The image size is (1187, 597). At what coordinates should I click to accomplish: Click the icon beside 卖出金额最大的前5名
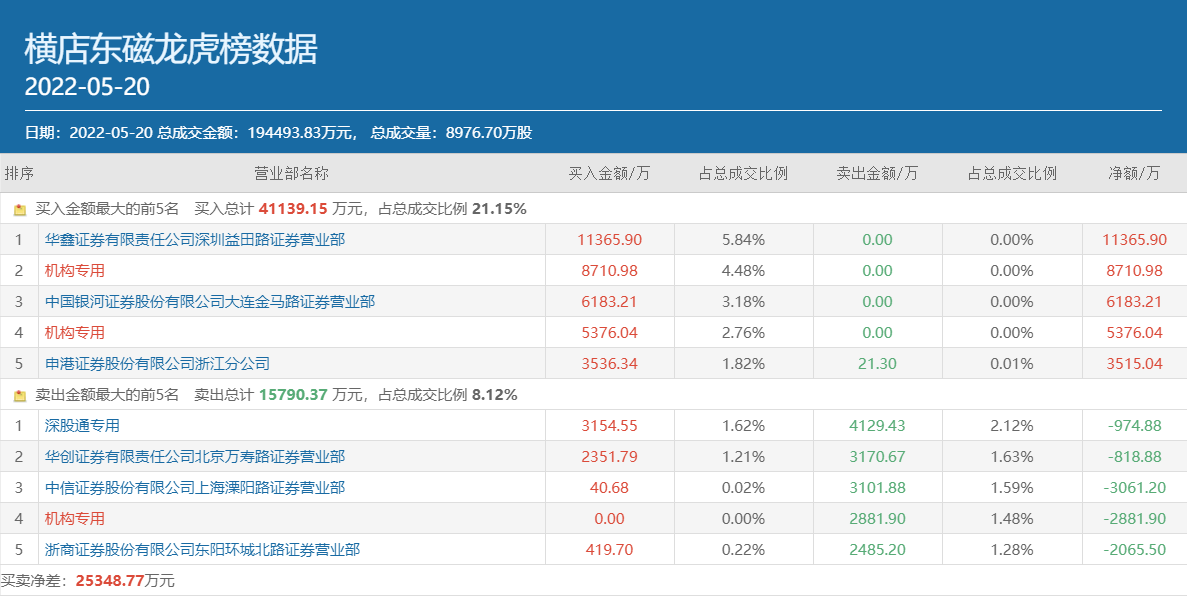(x=20, y=396)
